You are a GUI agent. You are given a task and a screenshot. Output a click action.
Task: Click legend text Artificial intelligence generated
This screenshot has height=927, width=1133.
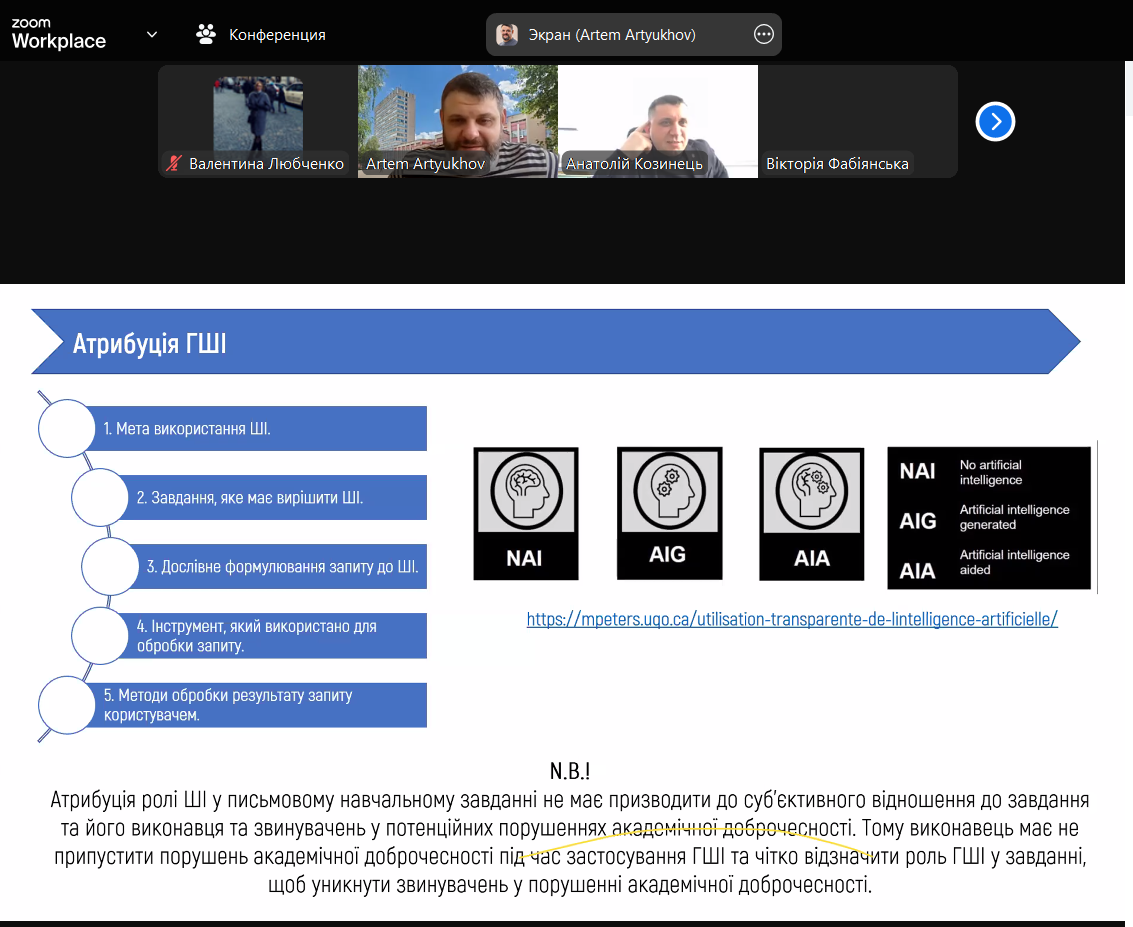(x=1014, y=517)
